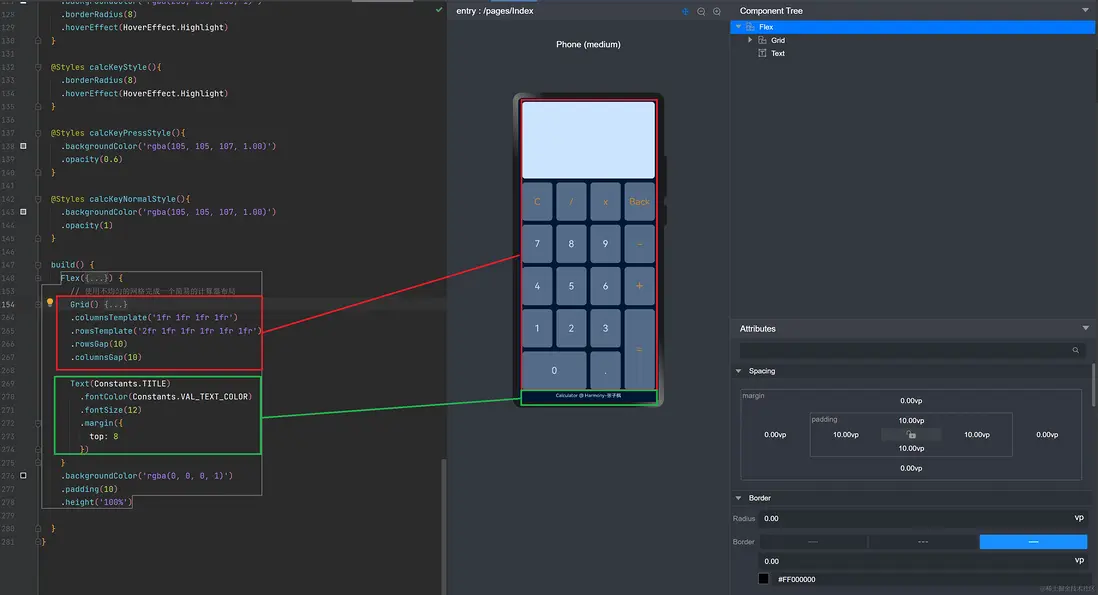Select the Text item in Component Tree
The height and width of the screenshot is (595, 1098).
[x=777, y=53]
